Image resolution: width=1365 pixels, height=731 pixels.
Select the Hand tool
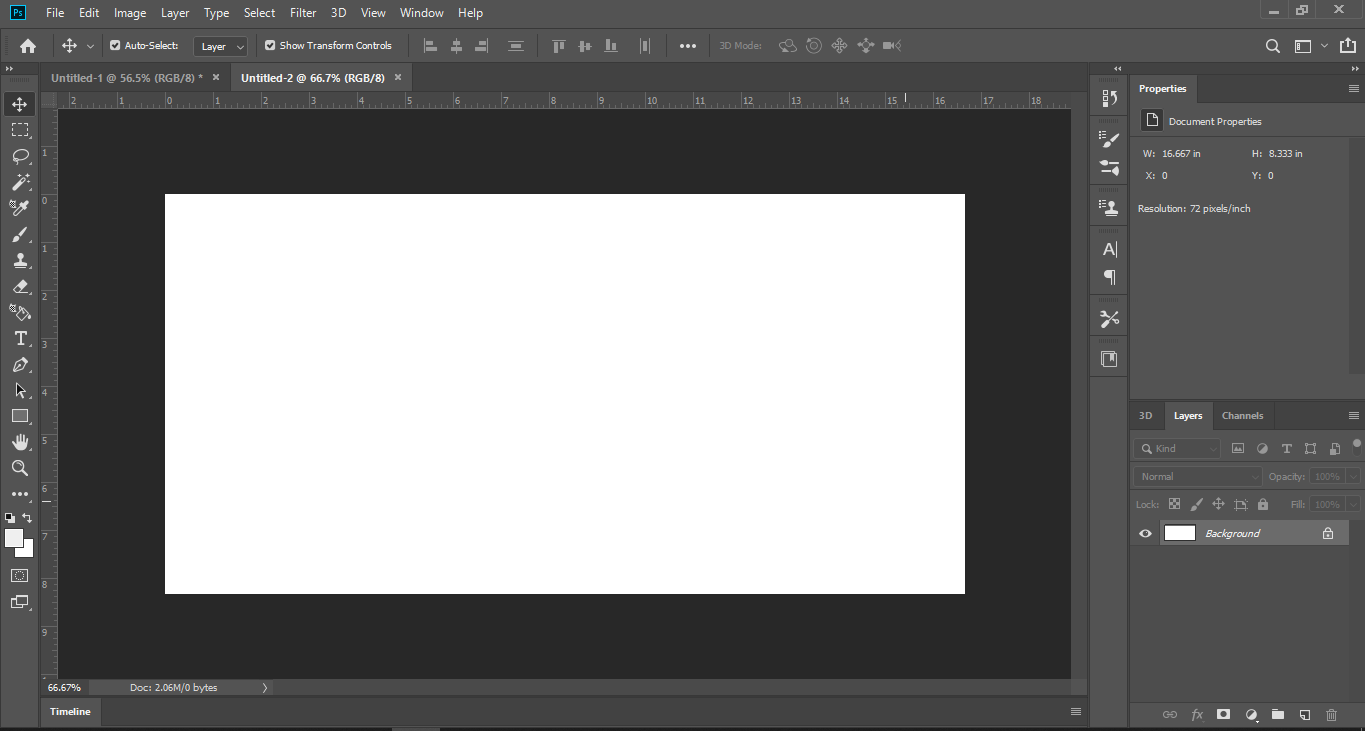point(20,442)
